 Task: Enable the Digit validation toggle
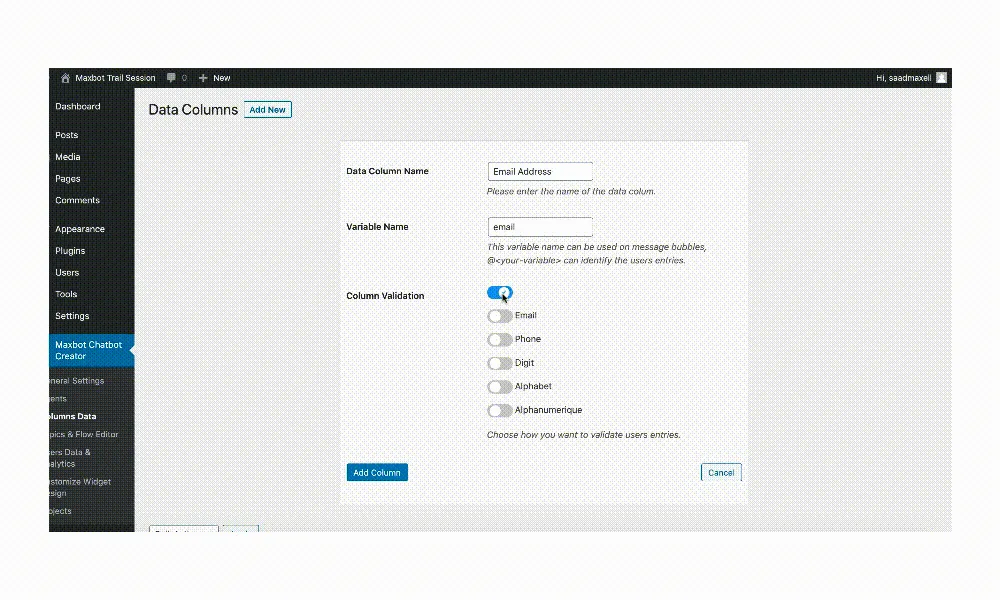(x=499, y=363)
